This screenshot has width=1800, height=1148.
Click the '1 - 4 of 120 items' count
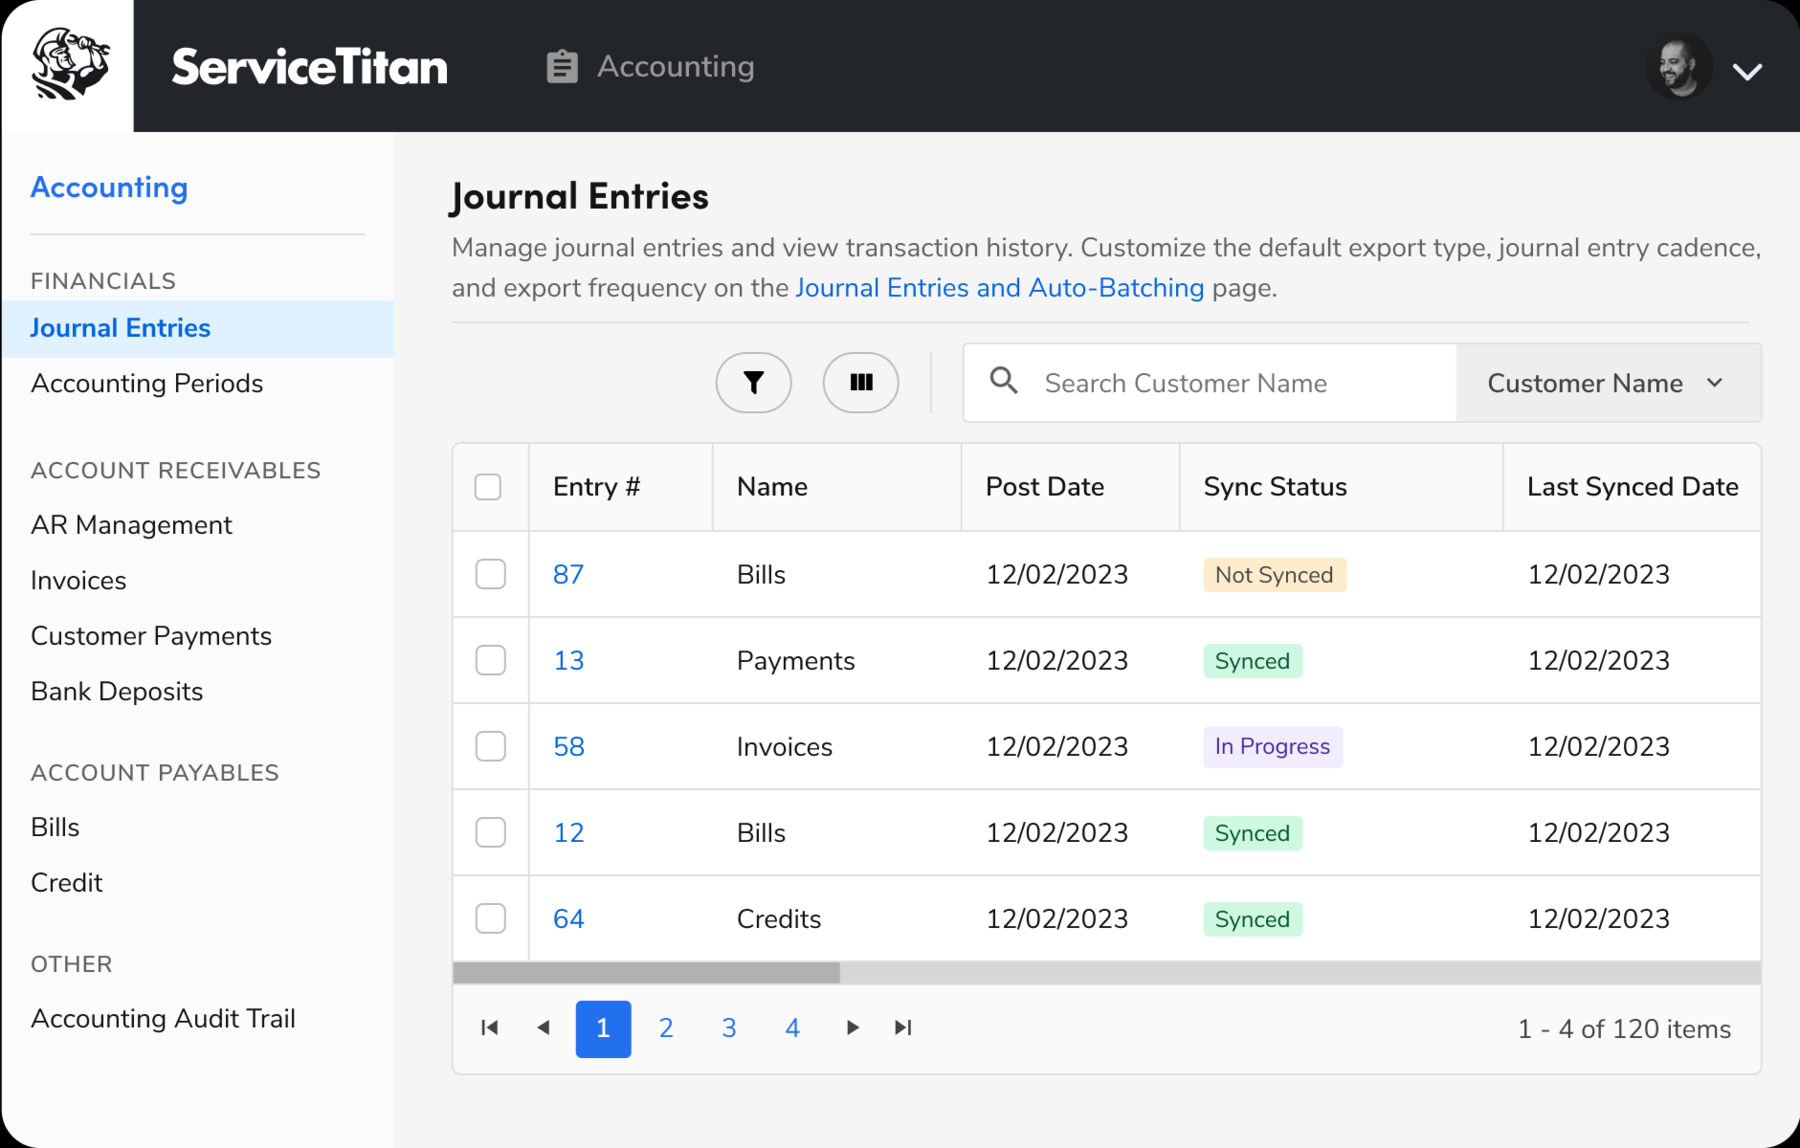1624,1029
